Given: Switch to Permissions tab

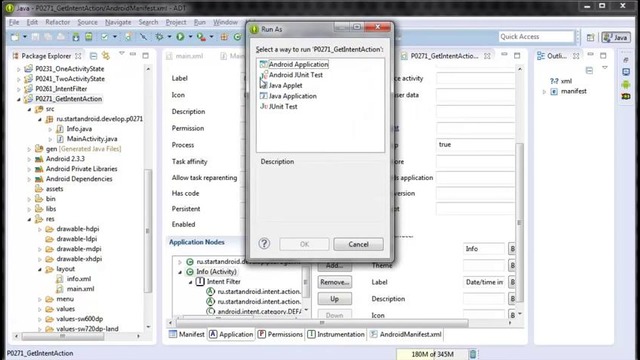Looking at the screenshot, I should tap(280, 334).
